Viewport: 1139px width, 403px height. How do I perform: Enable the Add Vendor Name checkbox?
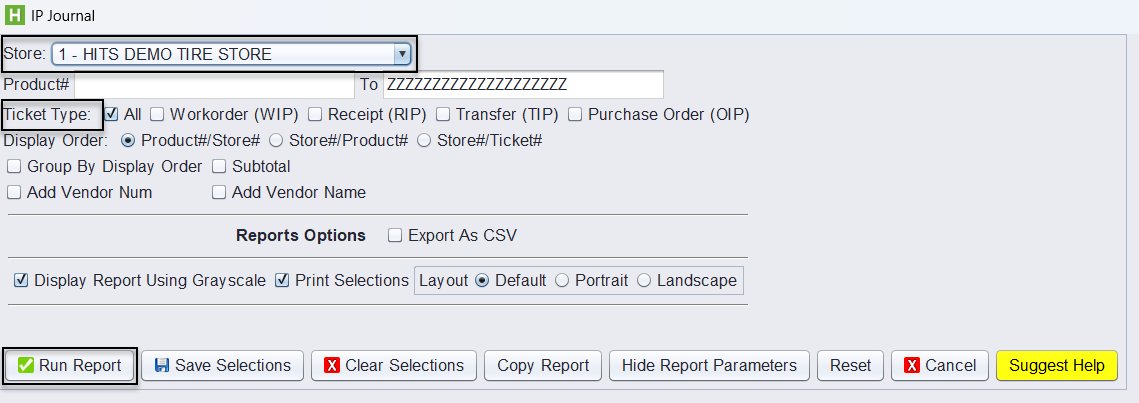pos(219,193)
